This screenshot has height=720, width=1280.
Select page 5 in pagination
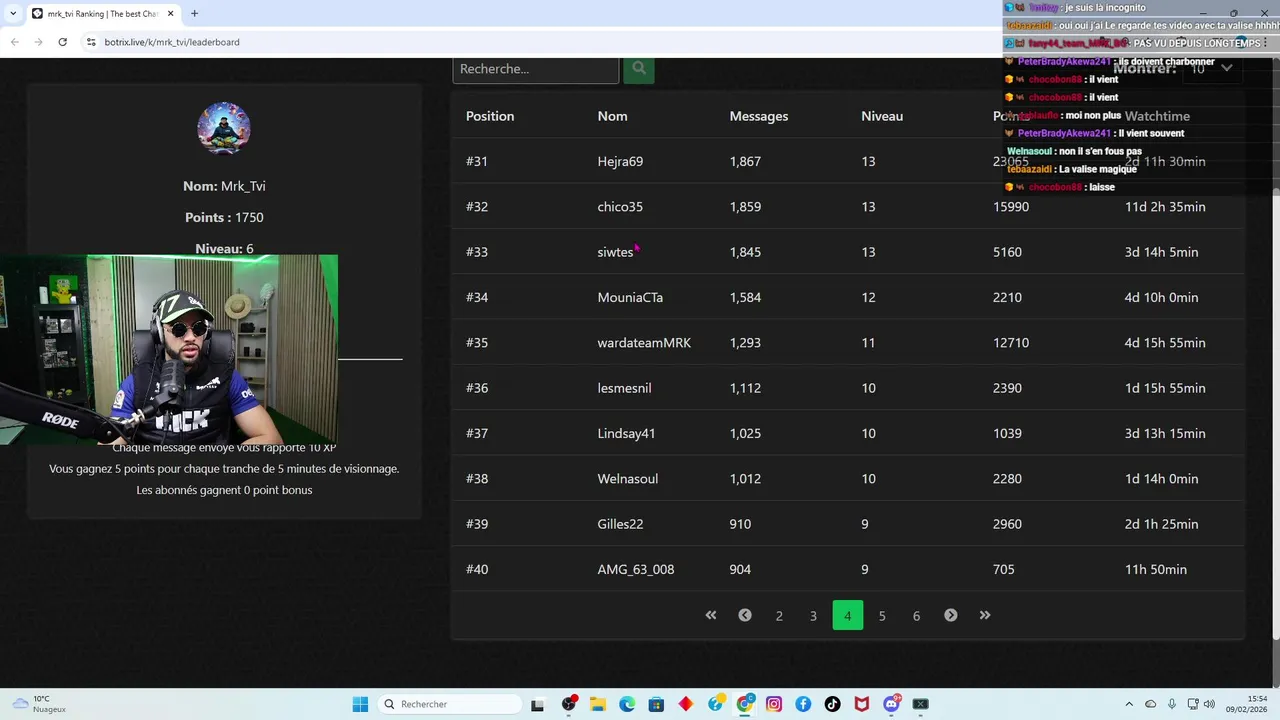[882, 615]
